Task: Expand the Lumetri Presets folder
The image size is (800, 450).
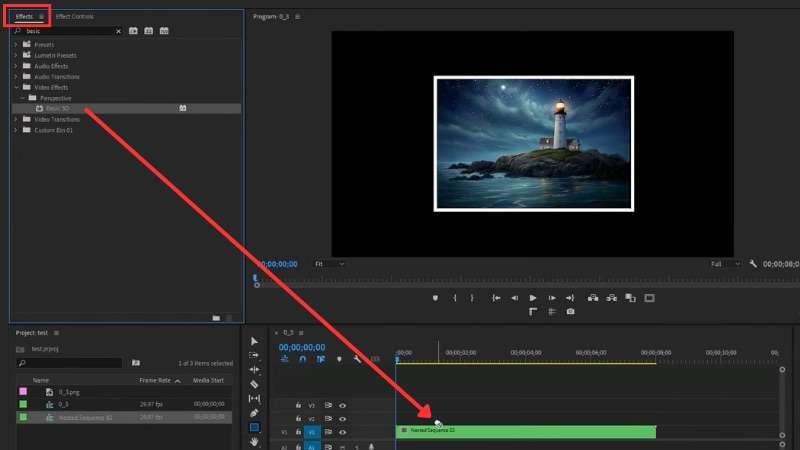Action: tap(15, 55)
